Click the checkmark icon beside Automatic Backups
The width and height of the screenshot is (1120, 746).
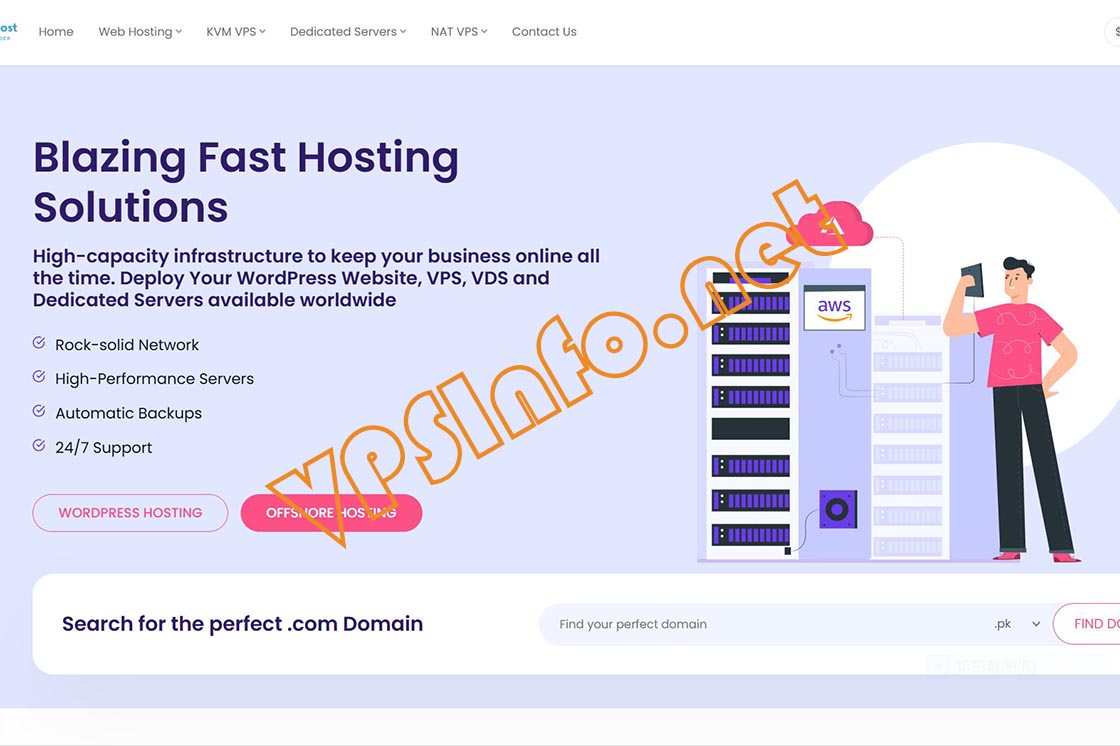(39, 411)
